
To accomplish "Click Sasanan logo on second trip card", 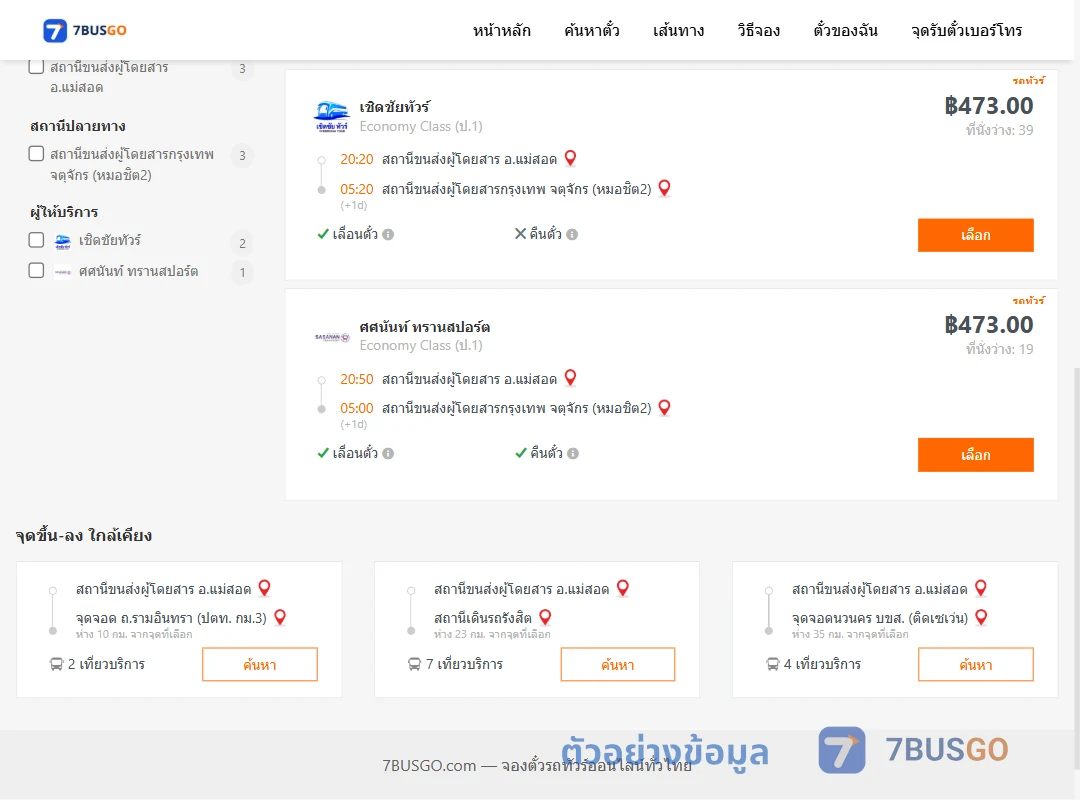I will pos(332,337).
